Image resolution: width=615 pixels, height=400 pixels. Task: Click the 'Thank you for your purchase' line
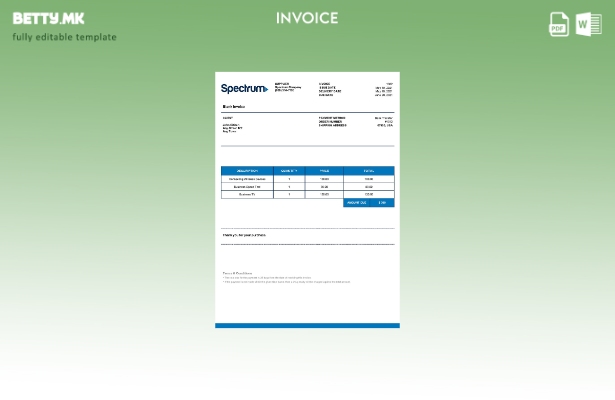pyautogui.click(x=244, y=235)
